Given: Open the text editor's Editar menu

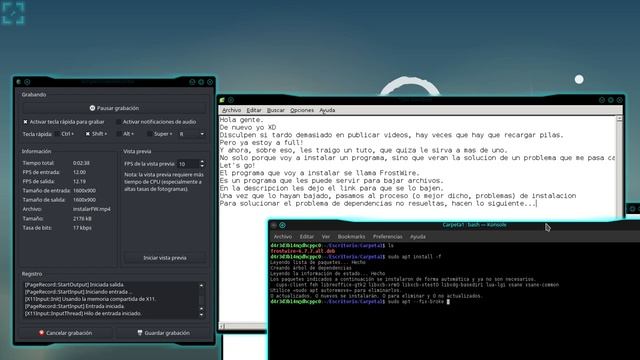Looking at the screenshot, I should pos(254,110).
